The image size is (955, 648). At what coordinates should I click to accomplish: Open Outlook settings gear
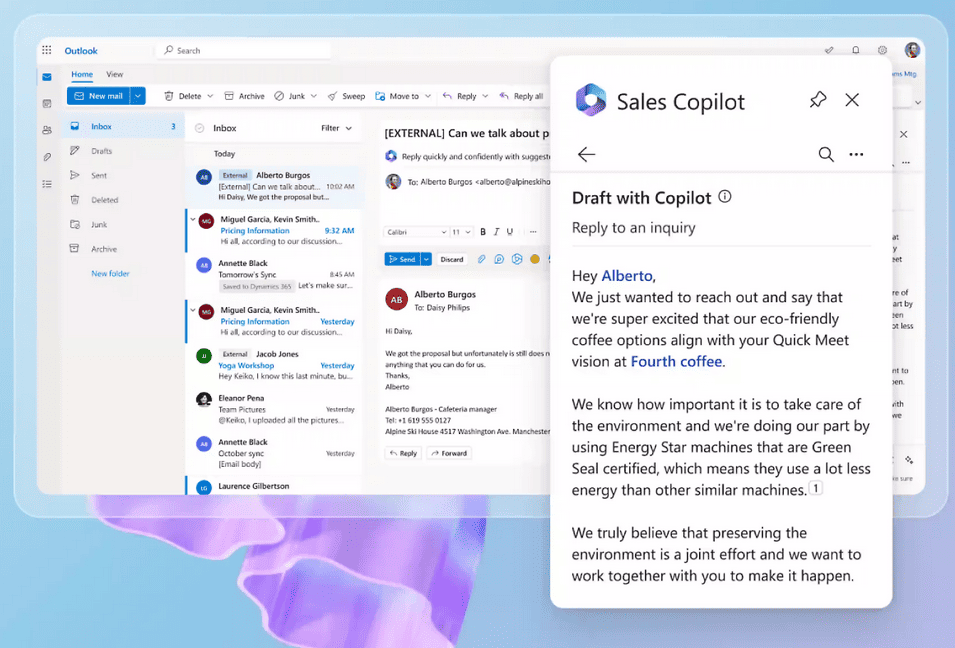click(x=882, y=51)
